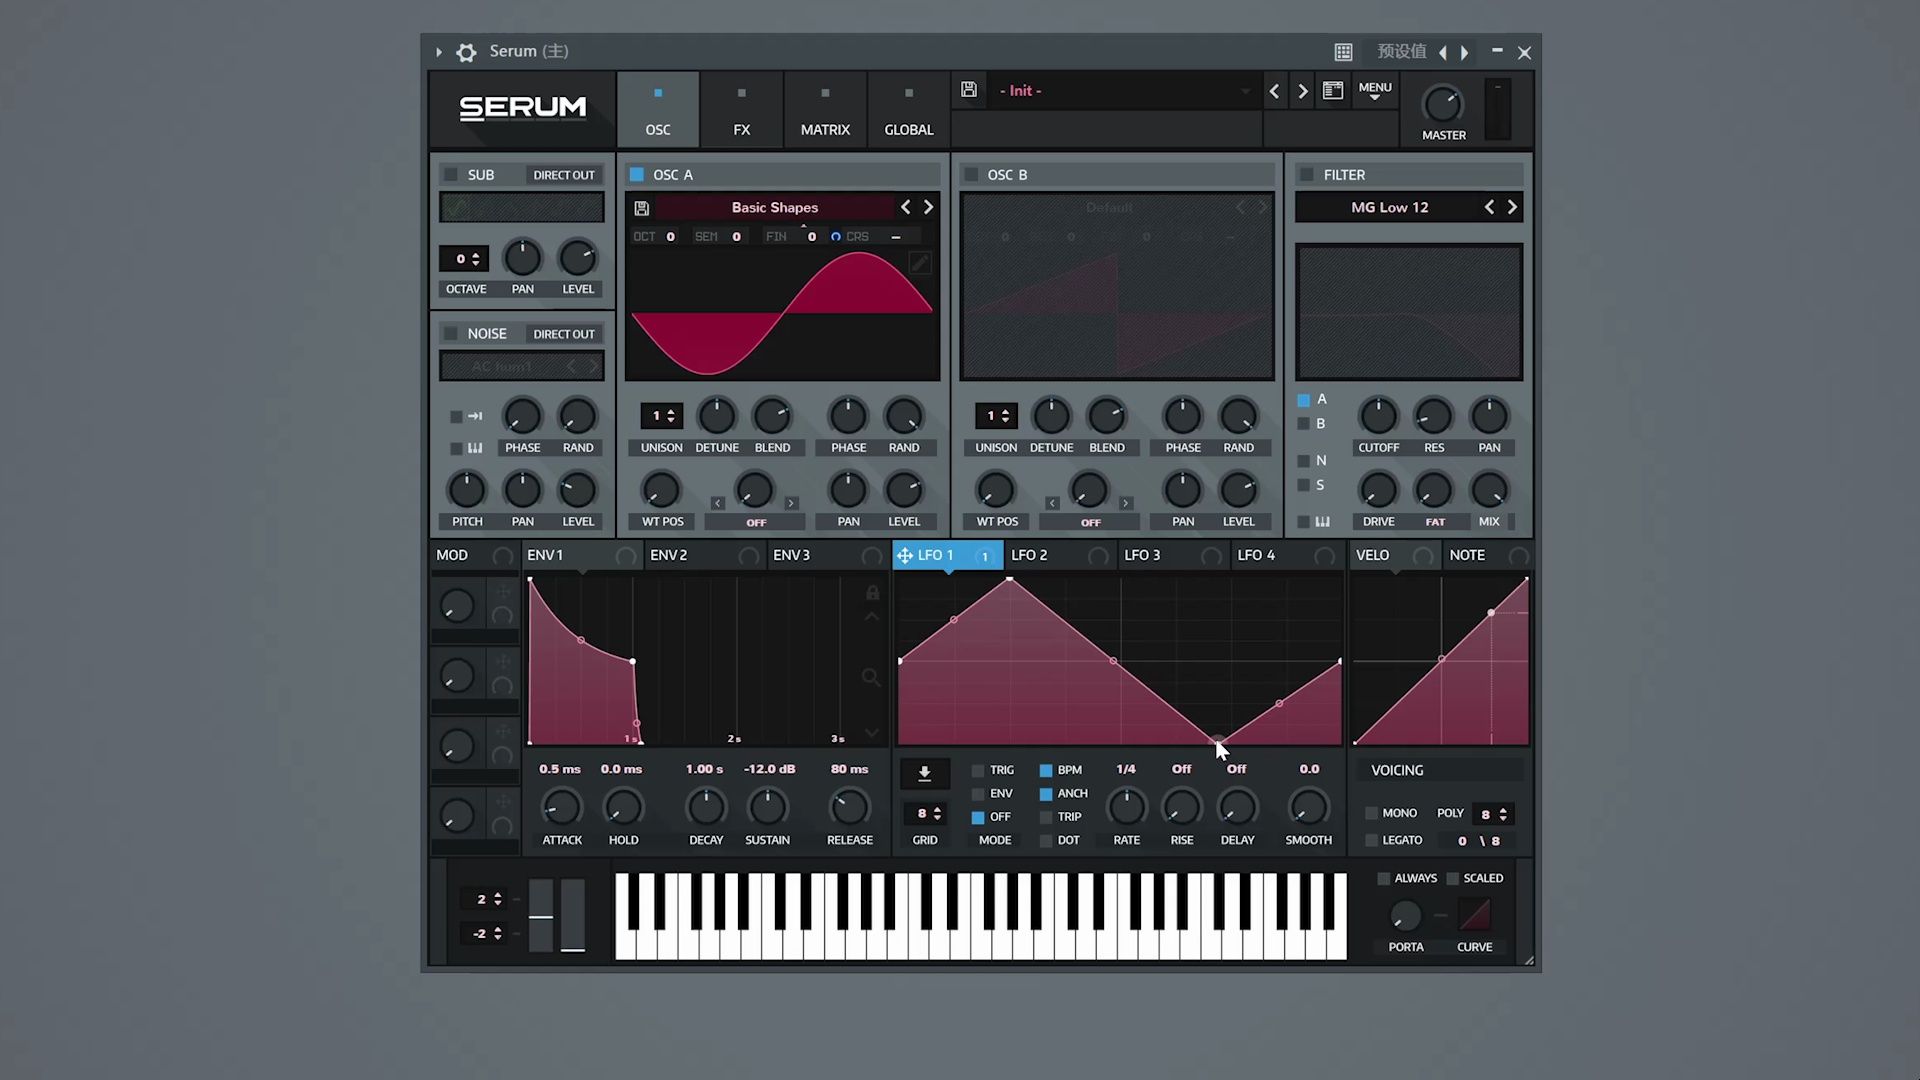Screen dimensions: 1920x1080
Task: Click the preset grid icon in title bar
Action: (1343, 52)
